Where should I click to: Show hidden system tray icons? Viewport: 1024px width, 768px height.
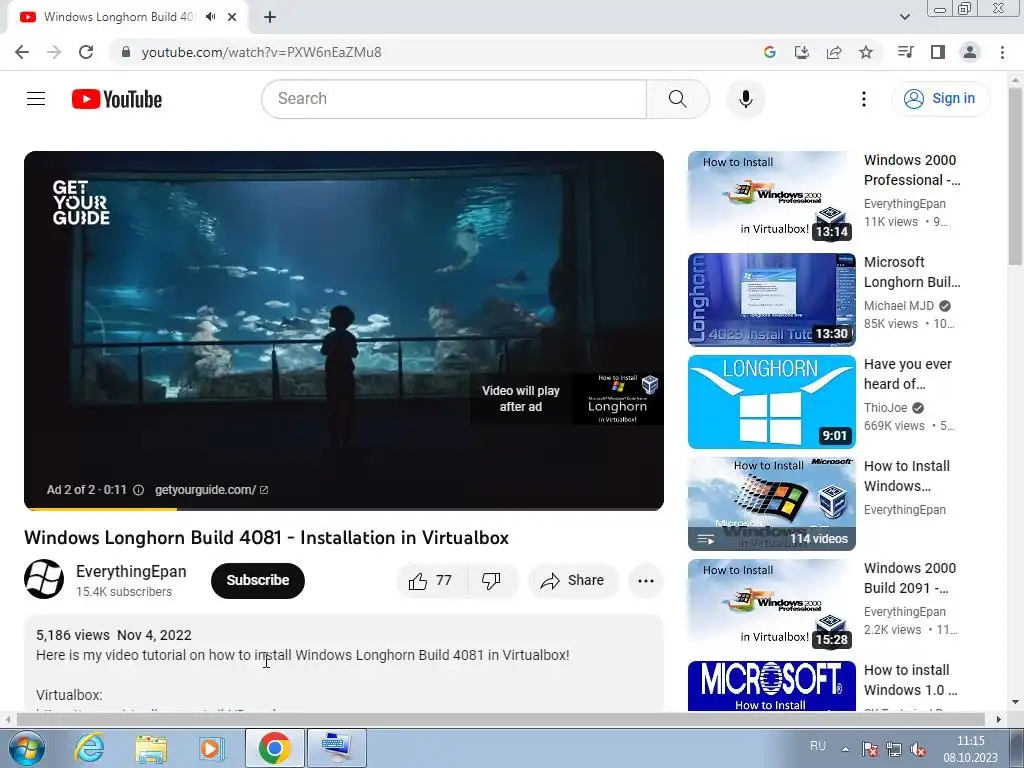point(845,749)
